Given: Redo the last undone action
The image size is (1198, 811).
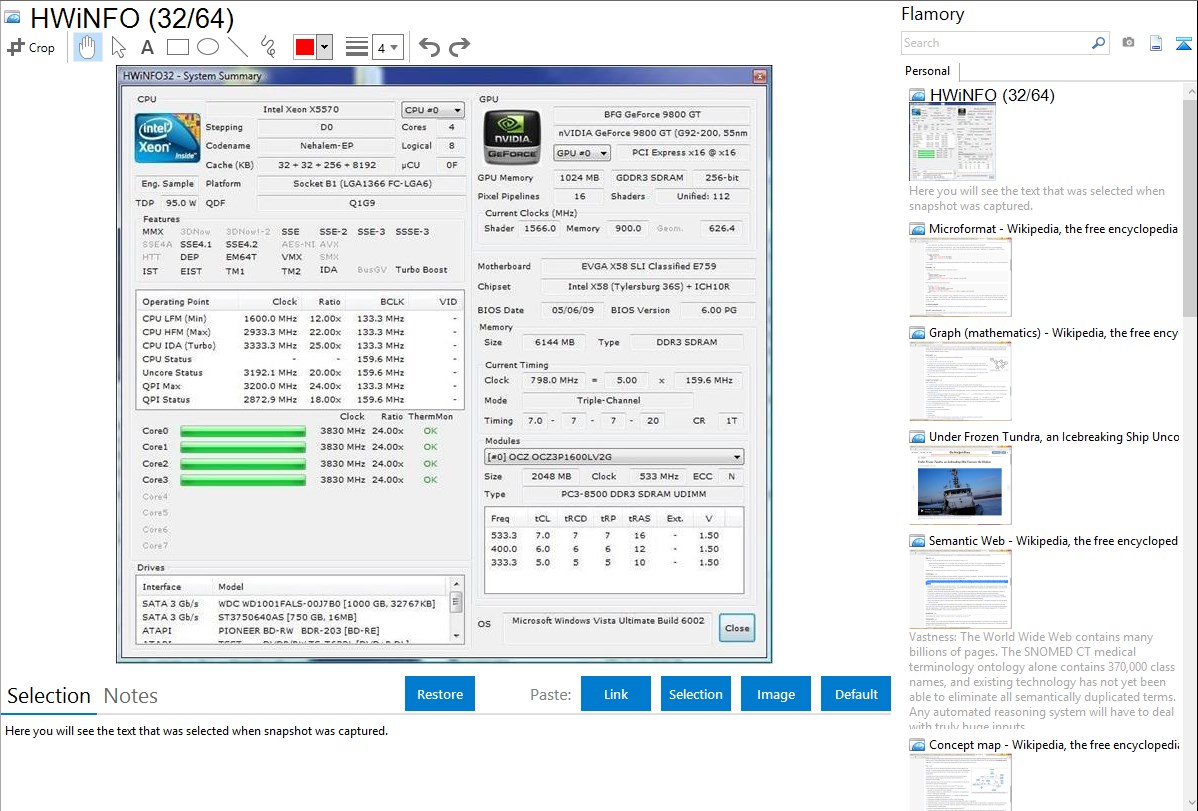Looking at the screenshot, I should coord(459,47).
